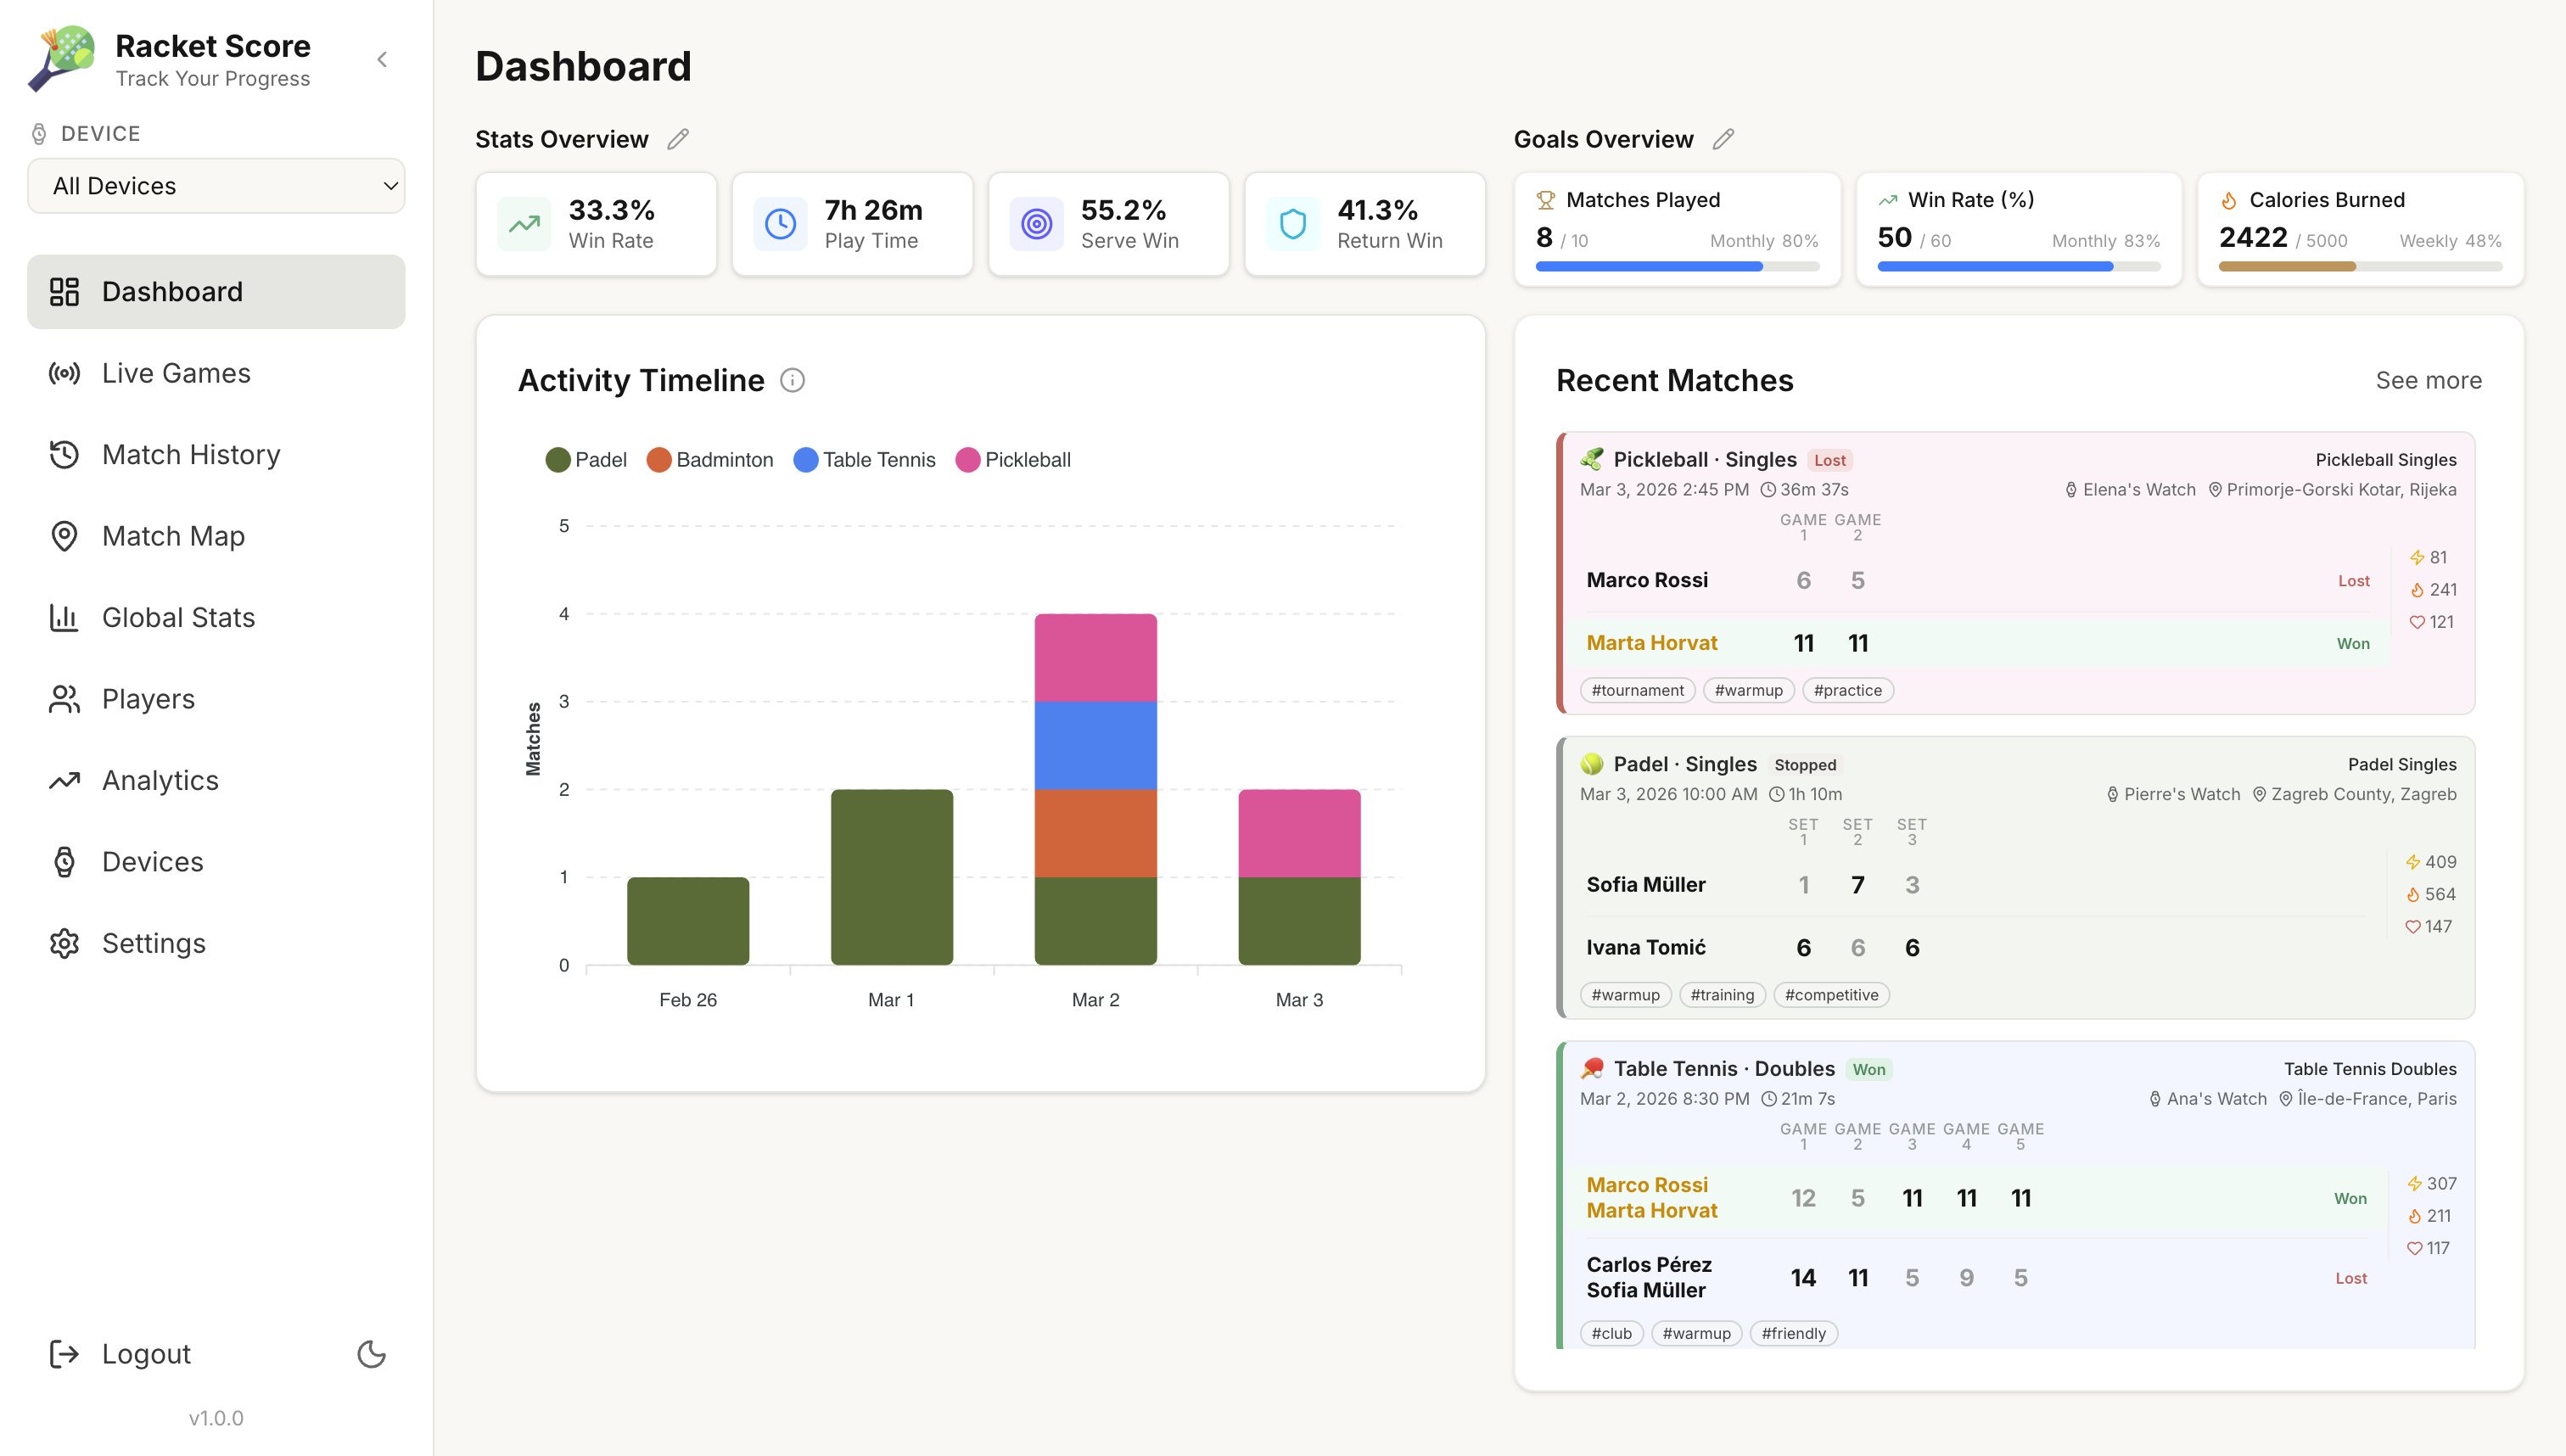Click the Devices watch icon
This screenshot has height=1456, width=2566.
pos(64,862)
